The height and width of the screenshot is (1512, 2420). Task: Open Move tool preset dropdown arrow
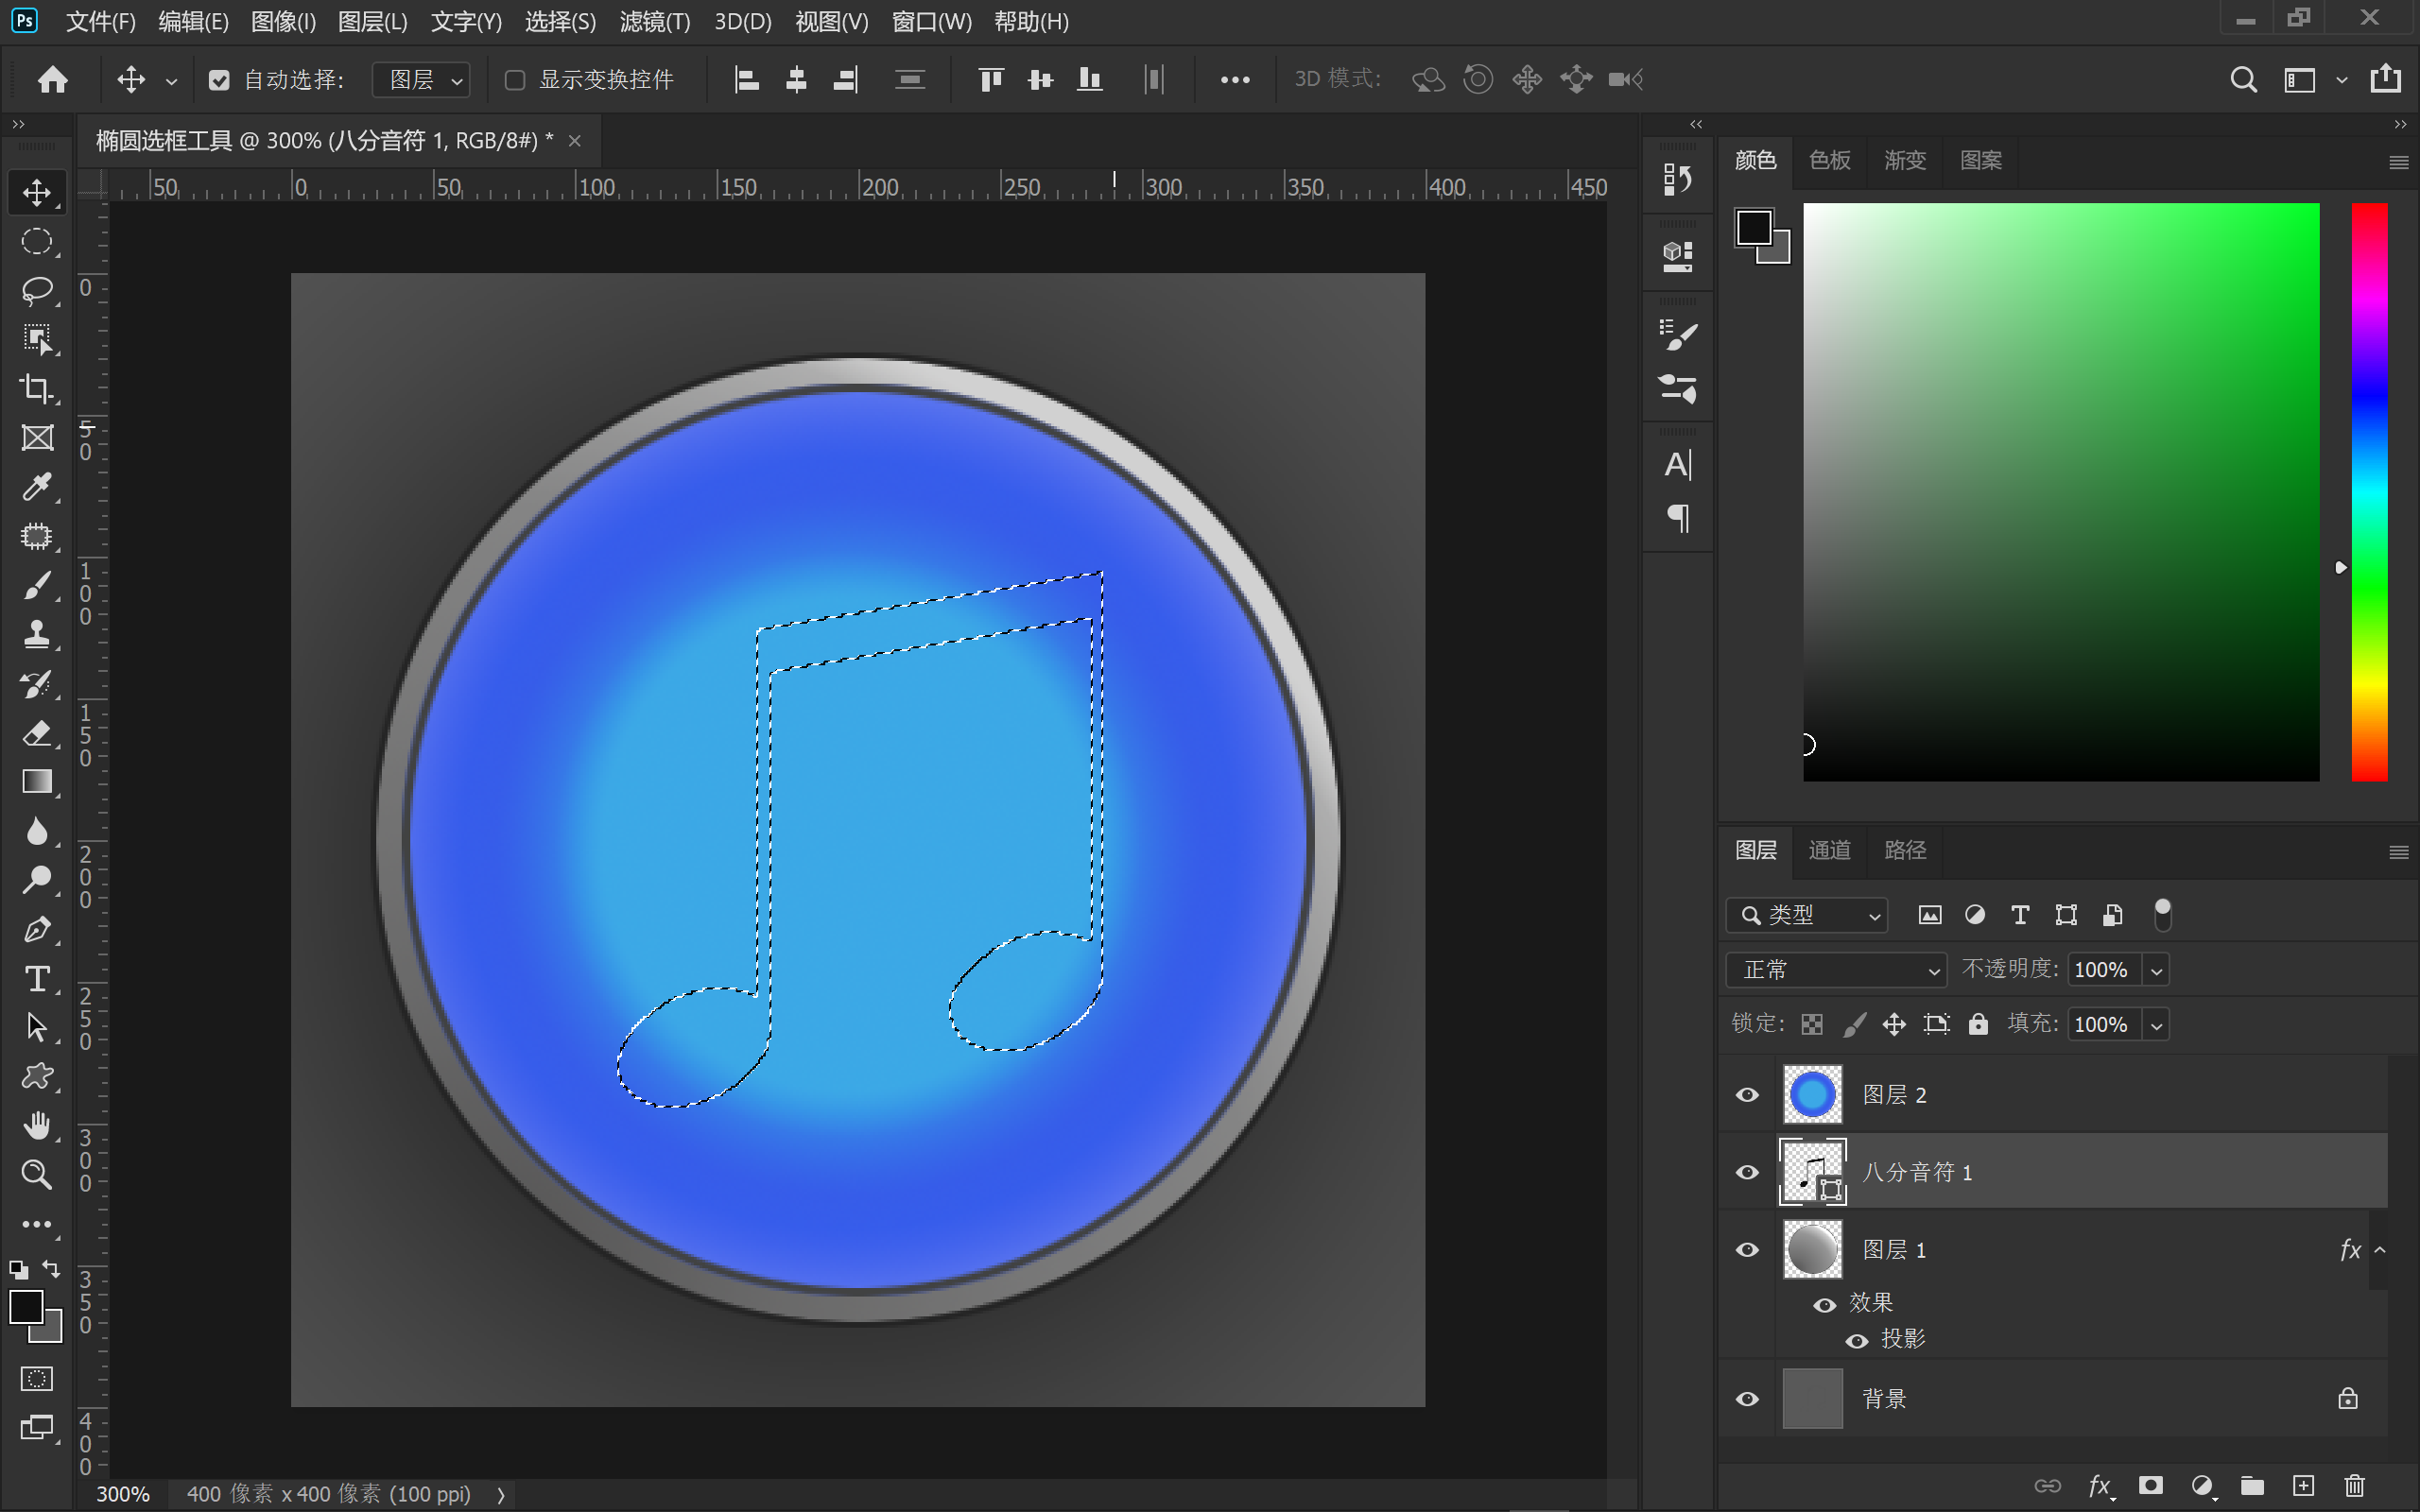171,82
